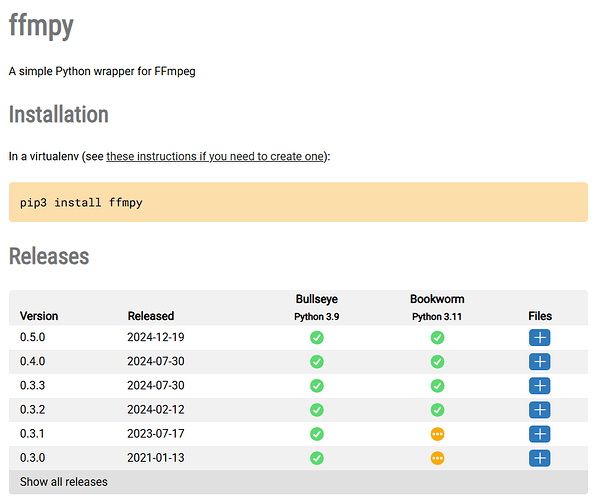Click Bookworm orange pending icon for 0.3.1

point(438,434)
